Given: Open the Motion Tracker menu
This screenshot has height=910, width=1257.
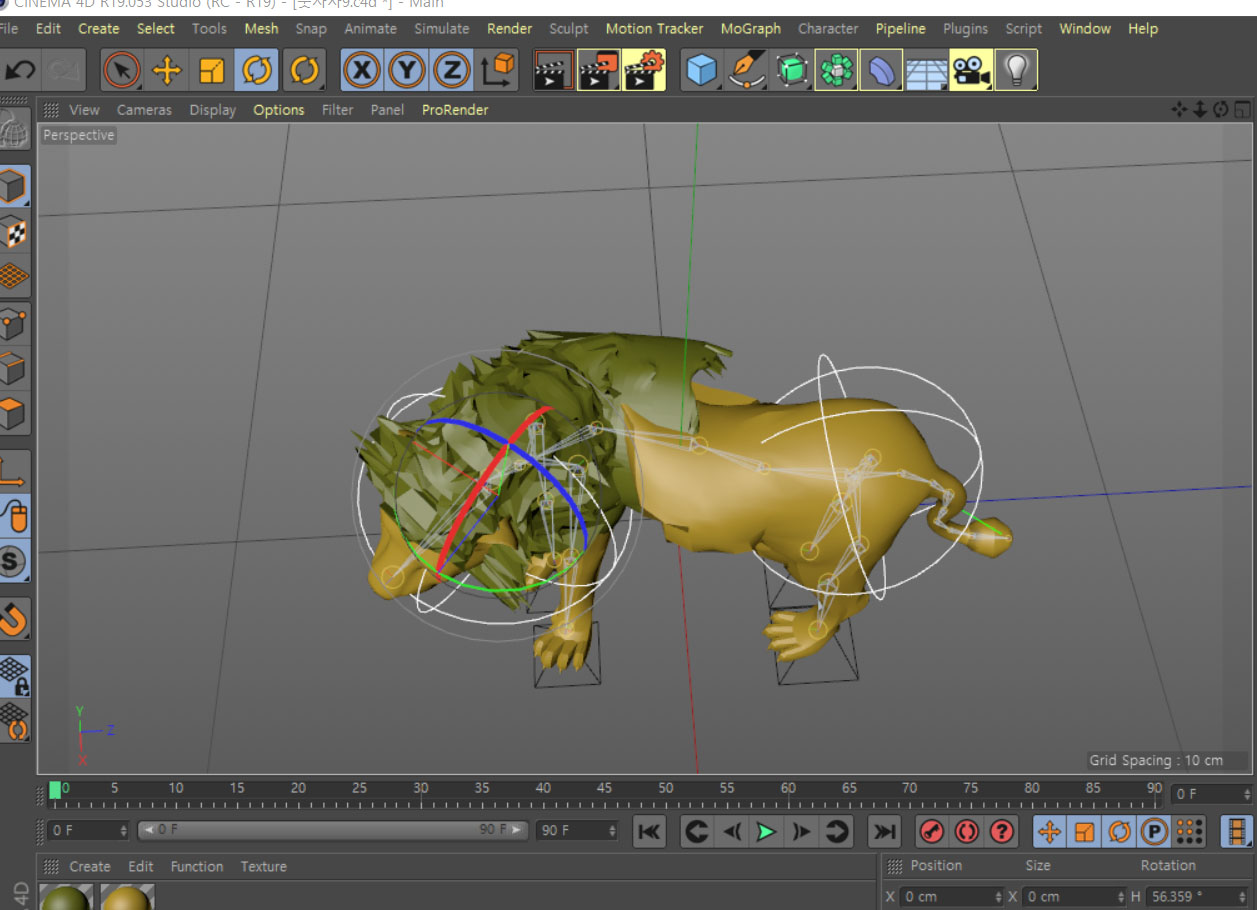Looking at the screenshot, I should click(655, 29).
